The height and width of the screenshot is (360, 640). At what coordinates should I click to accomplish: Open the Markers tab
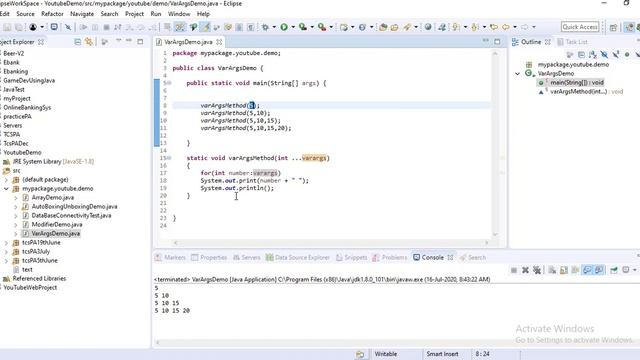pyautogui.click(x=171, y=258)
